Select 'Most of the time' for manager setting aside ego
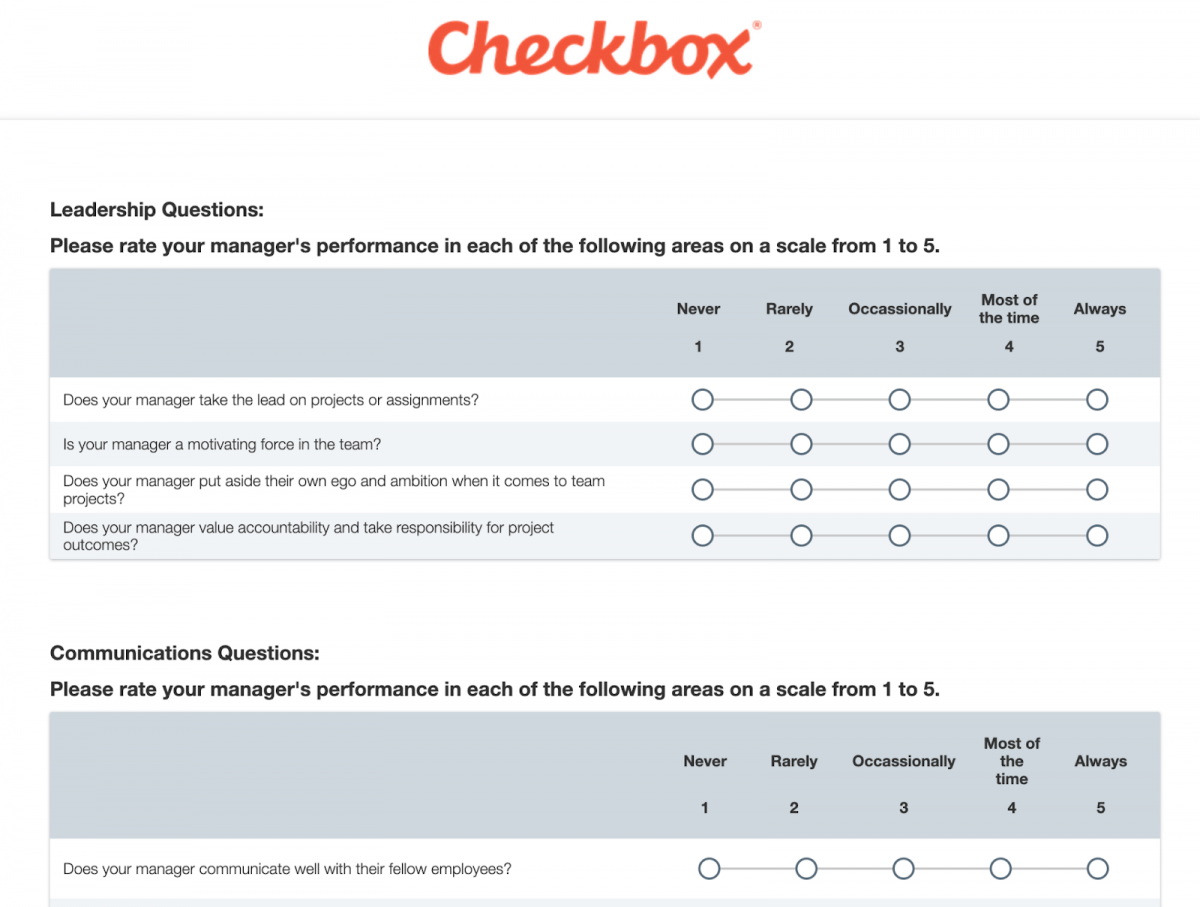Image resolution: width=1200 pixels, height=907 pixels. (998, 489)
